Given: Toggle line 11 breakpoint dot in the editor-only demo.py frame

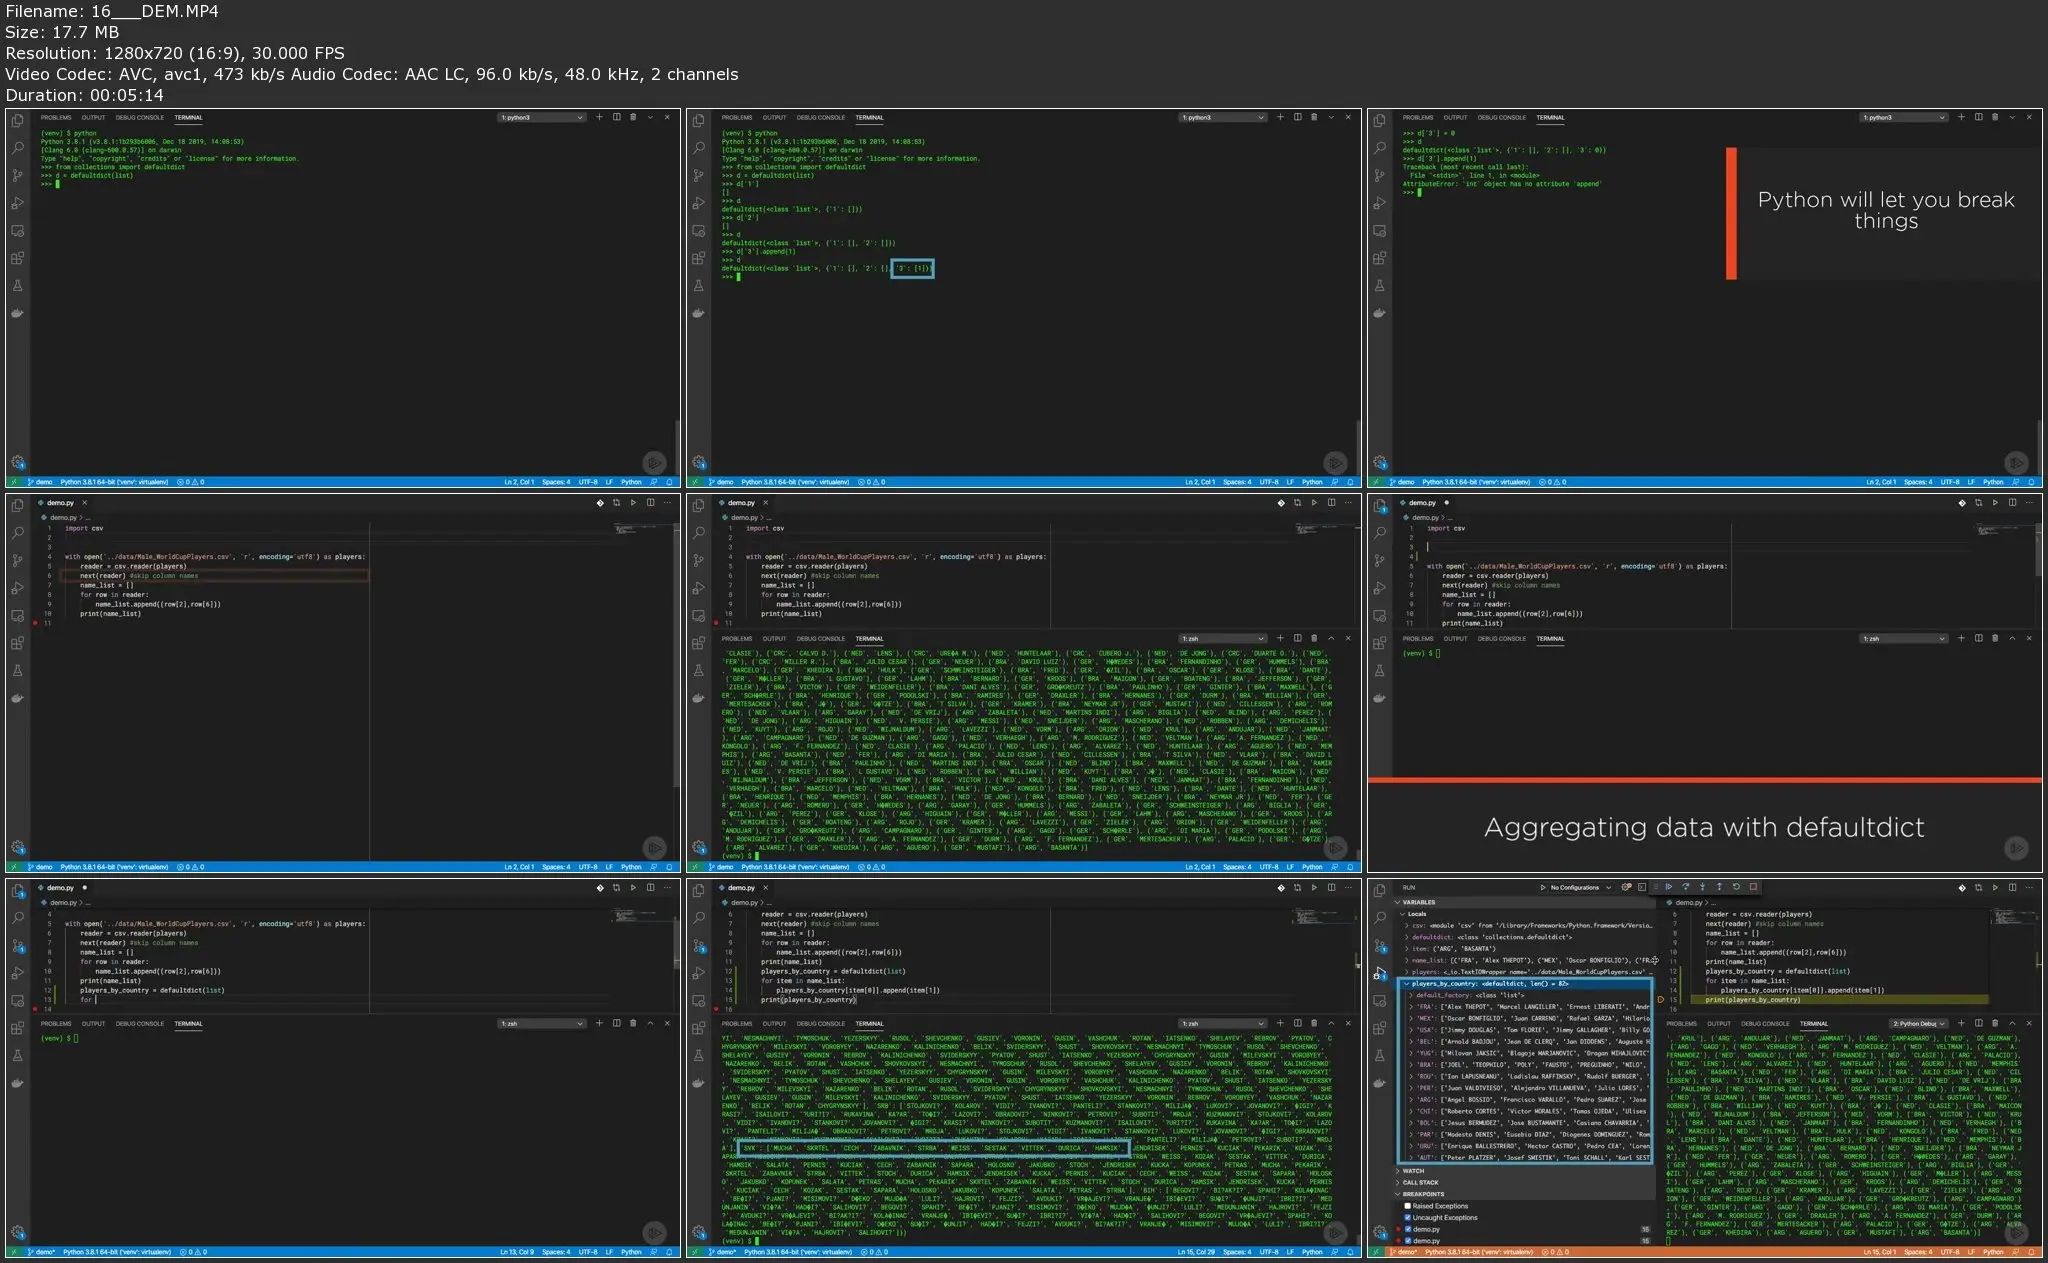Looking at the screenshot, I should [36, 623].
